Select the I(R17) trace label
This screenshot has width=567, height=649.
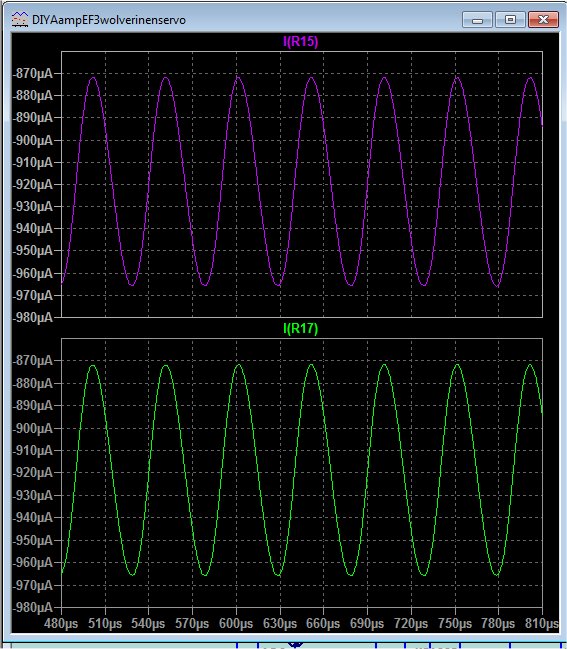tap(300, 329)
